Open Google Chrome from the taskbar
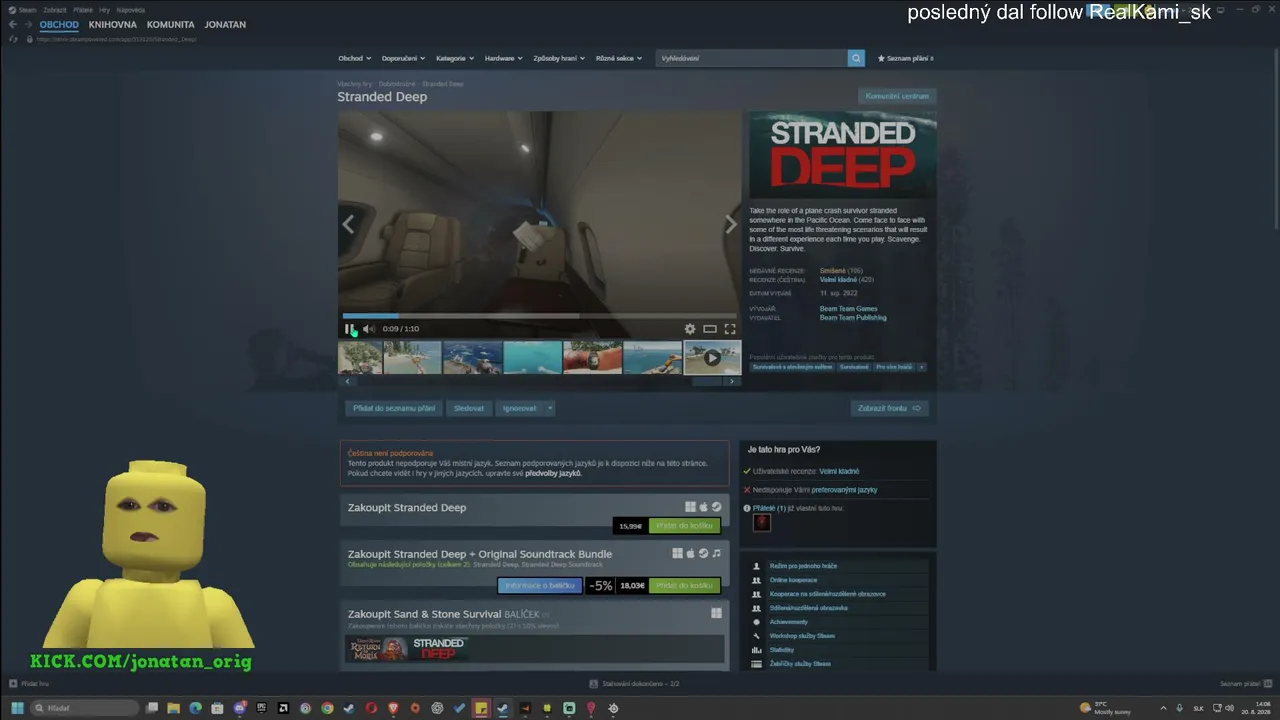Screen dimensions: 1280x720 327,708
